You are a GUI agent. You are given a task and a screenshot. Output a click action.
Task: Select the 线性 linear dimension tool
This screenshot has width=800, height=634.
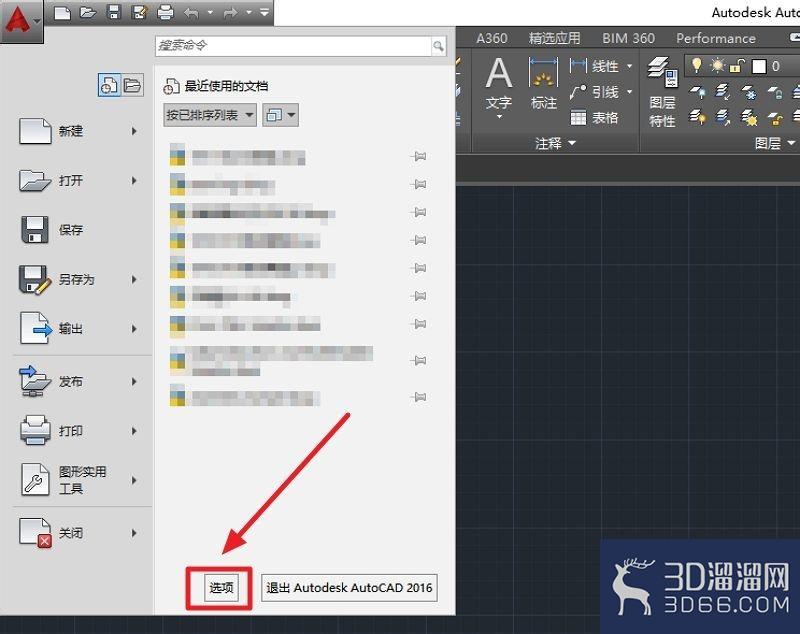[x=594, y=66]
